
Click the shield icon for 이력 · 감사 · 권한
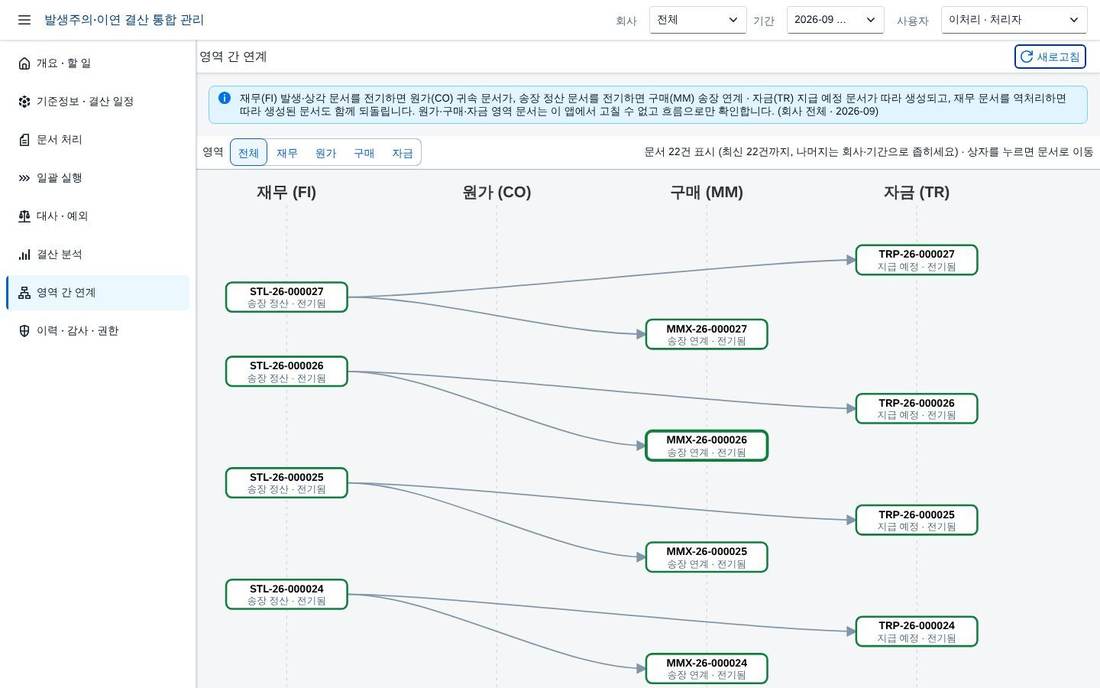(25, 331)
